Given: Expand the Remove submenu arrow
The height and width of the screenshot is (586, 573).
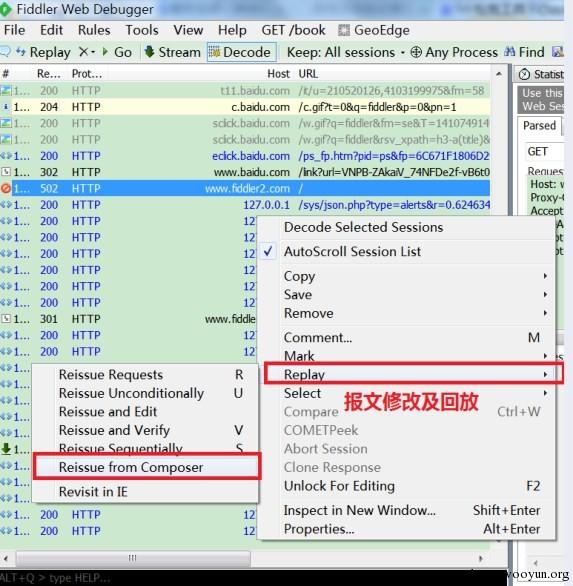Looking at the screenshot, I should pyautogui.click(x=545, y=313).
